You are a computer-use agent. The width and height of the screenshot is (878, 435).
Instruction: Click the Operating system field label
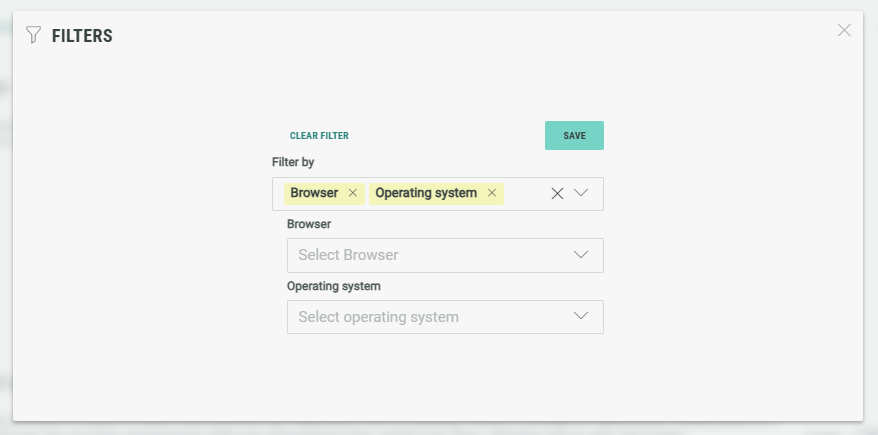click(x=334, y=286)
